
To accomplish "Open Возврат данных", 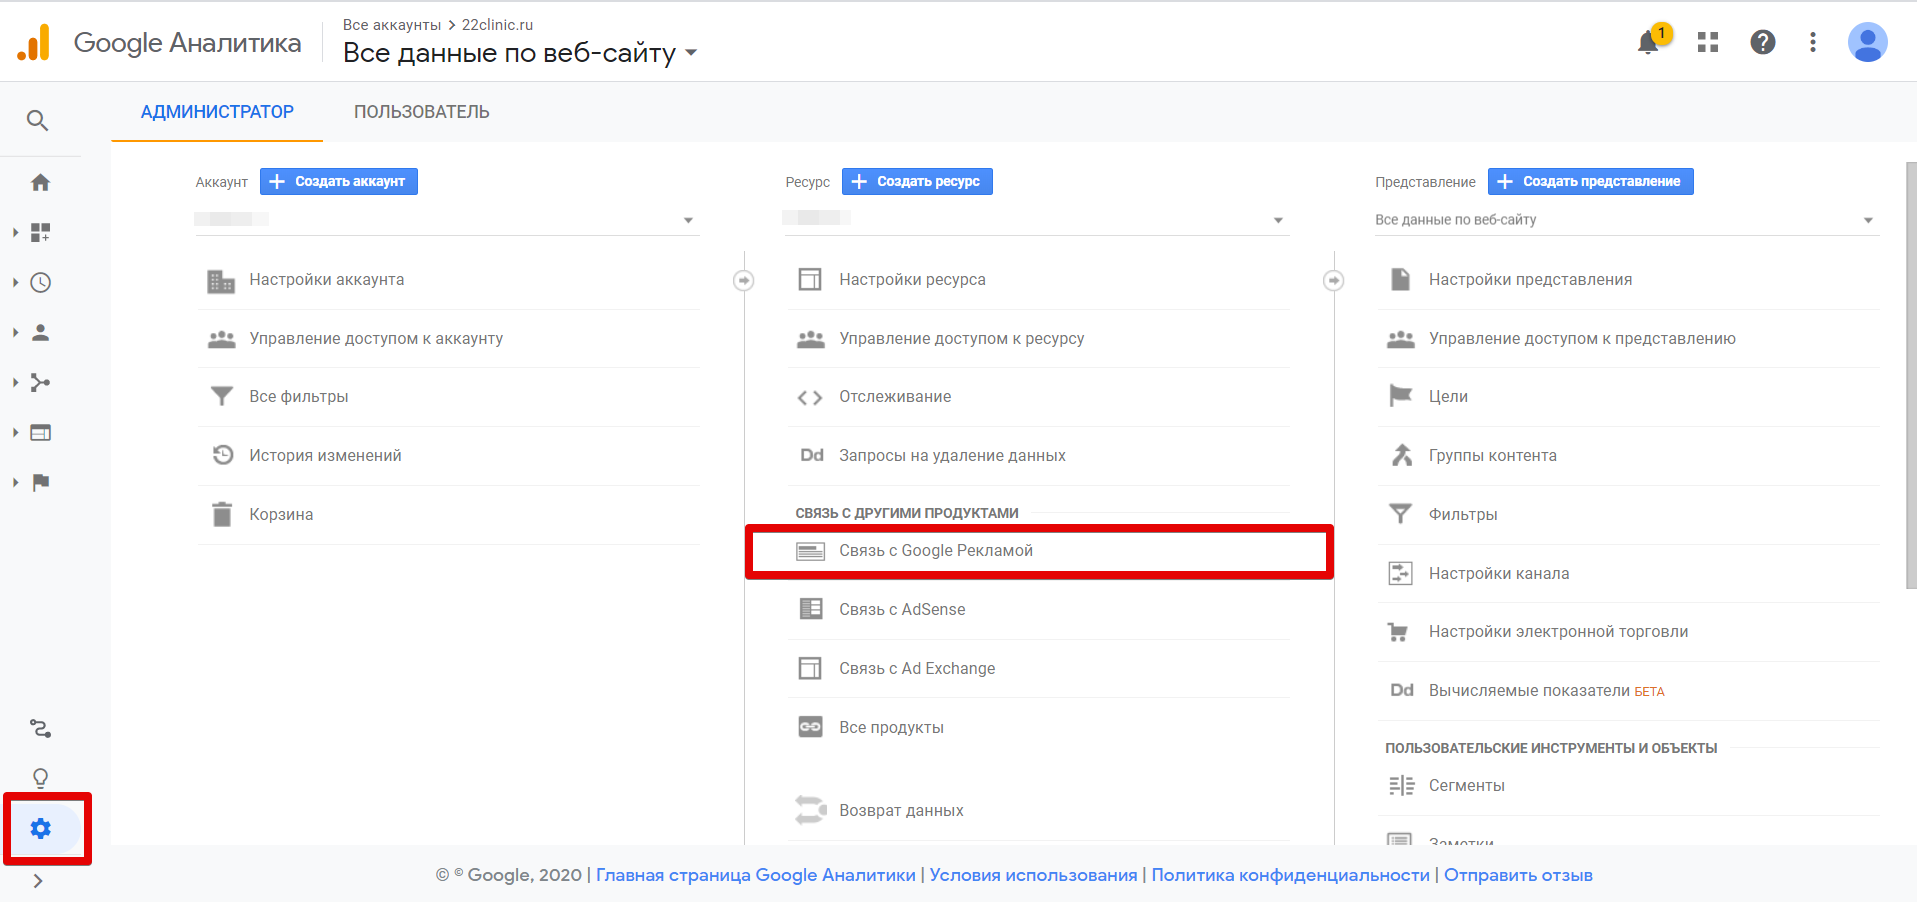I will [1039, 811].
